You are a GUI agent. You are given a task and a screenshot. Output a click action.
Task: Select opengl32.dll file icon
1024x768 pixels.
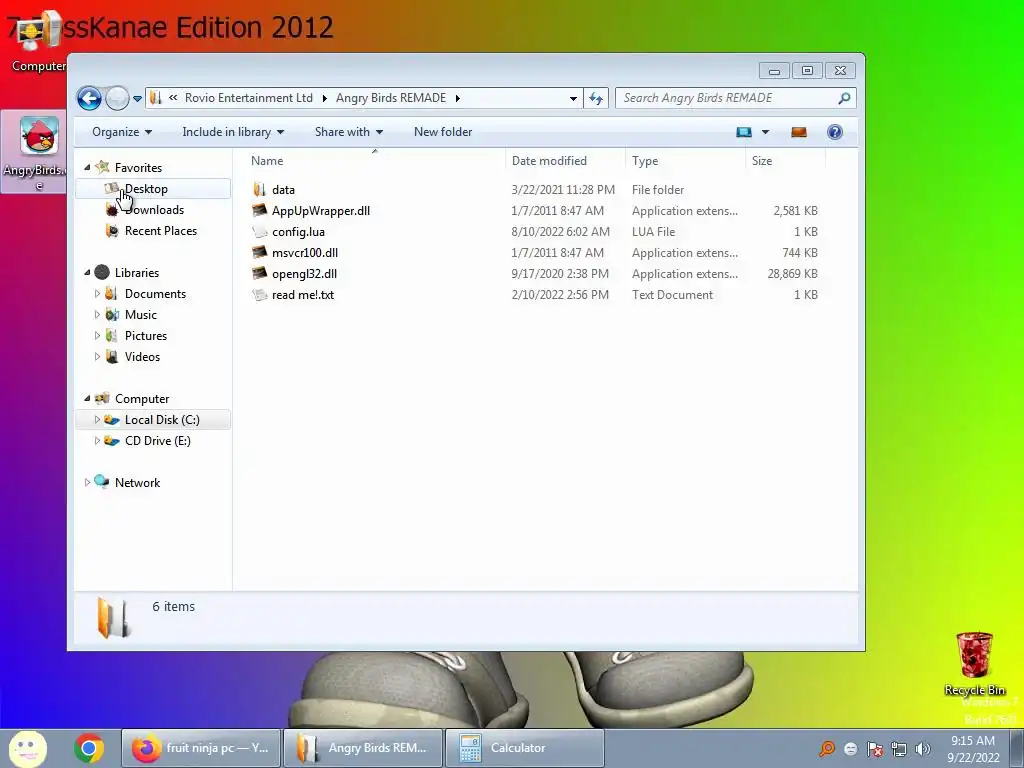click(x=260, y=273)
